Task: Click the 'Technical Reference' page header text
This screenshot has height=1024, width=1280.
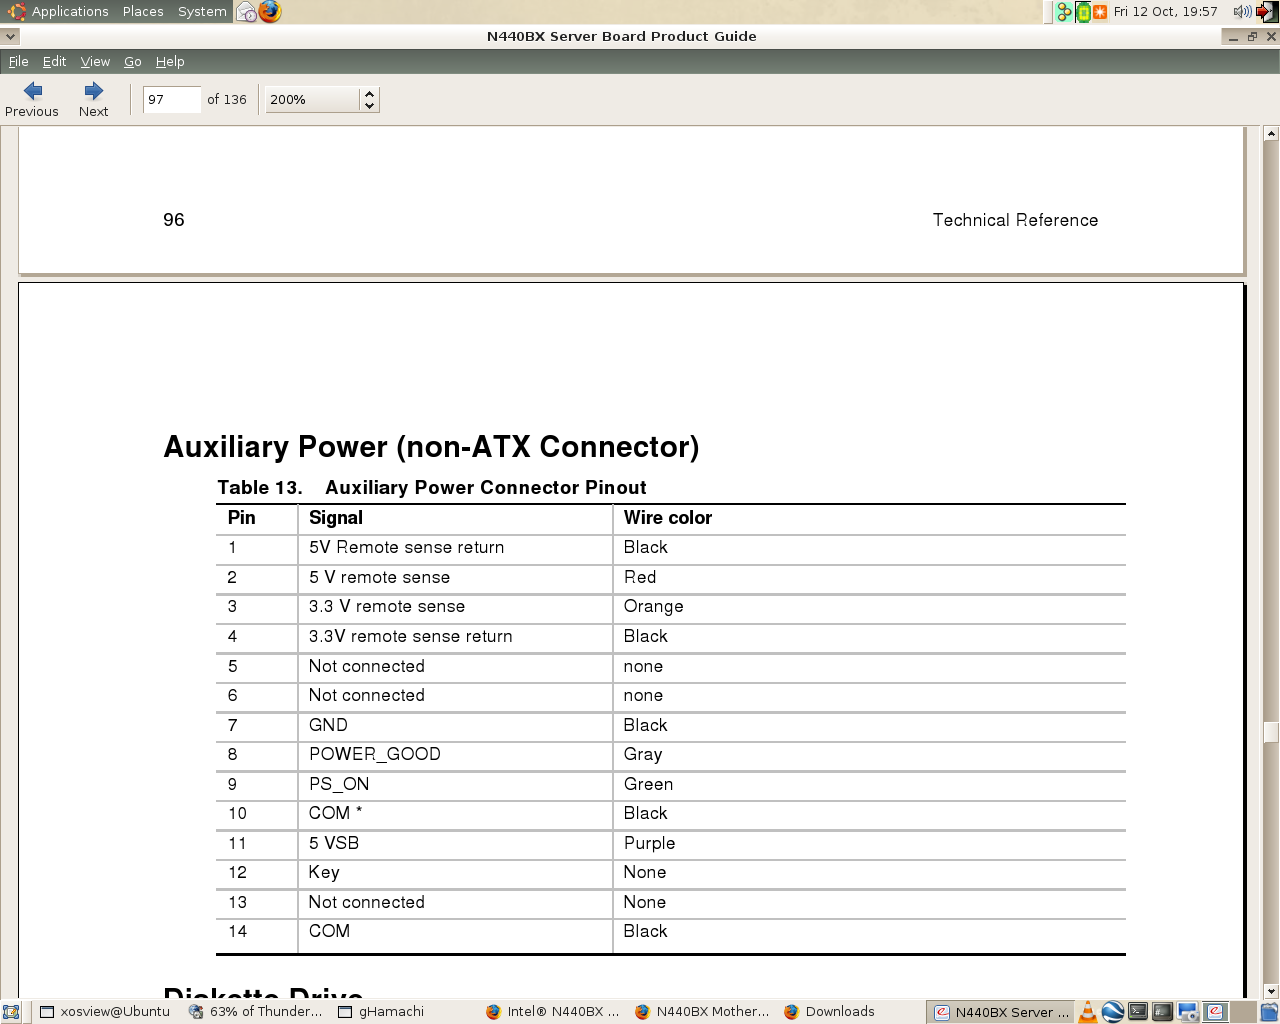Action: point(1015,220)
